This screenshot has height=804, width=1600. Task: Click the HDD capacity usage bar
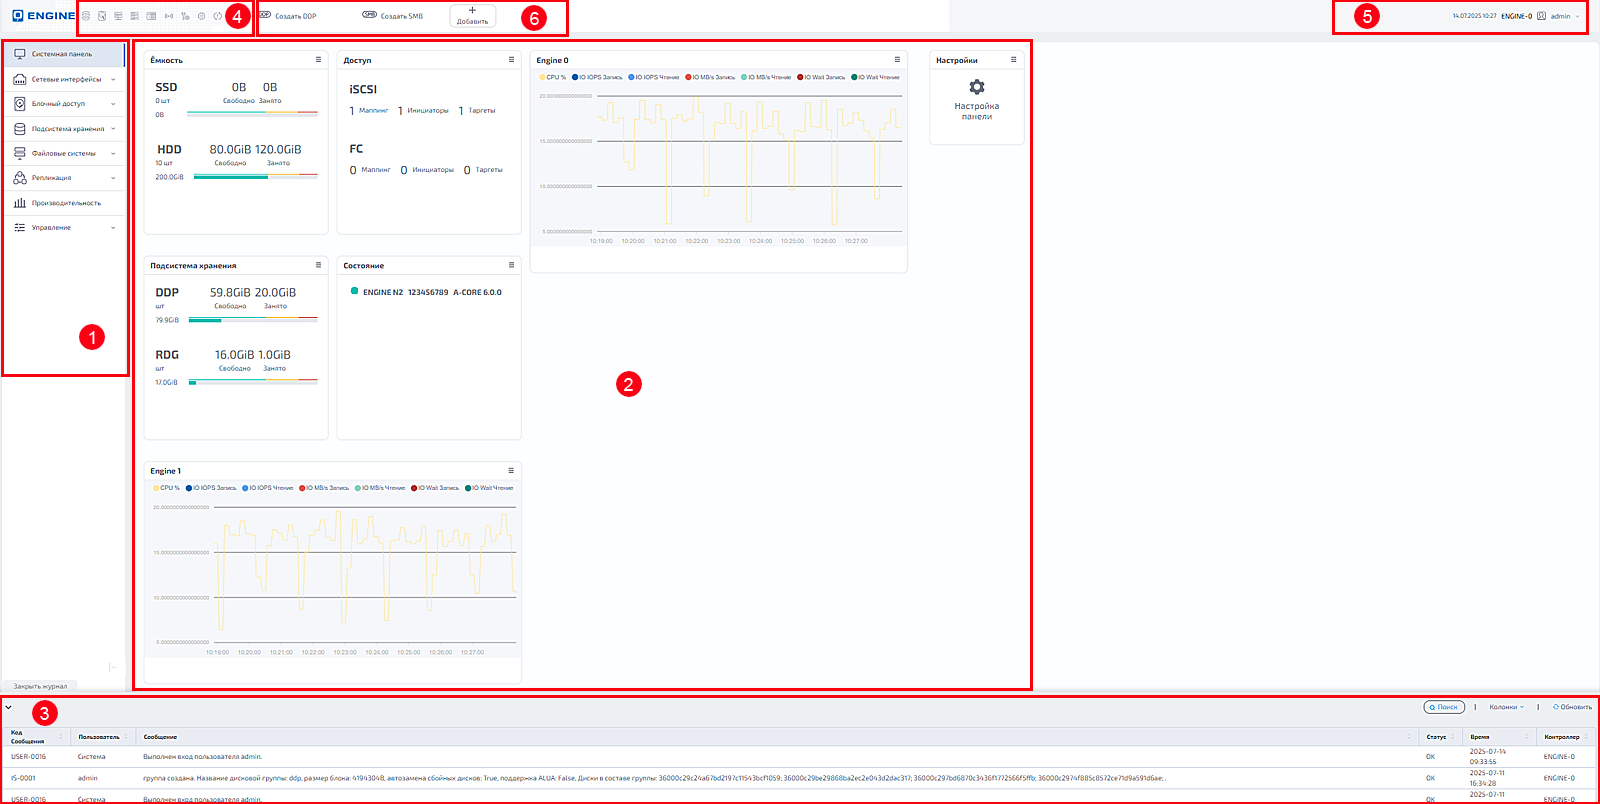pyautogui.click(x=256, y=176)
